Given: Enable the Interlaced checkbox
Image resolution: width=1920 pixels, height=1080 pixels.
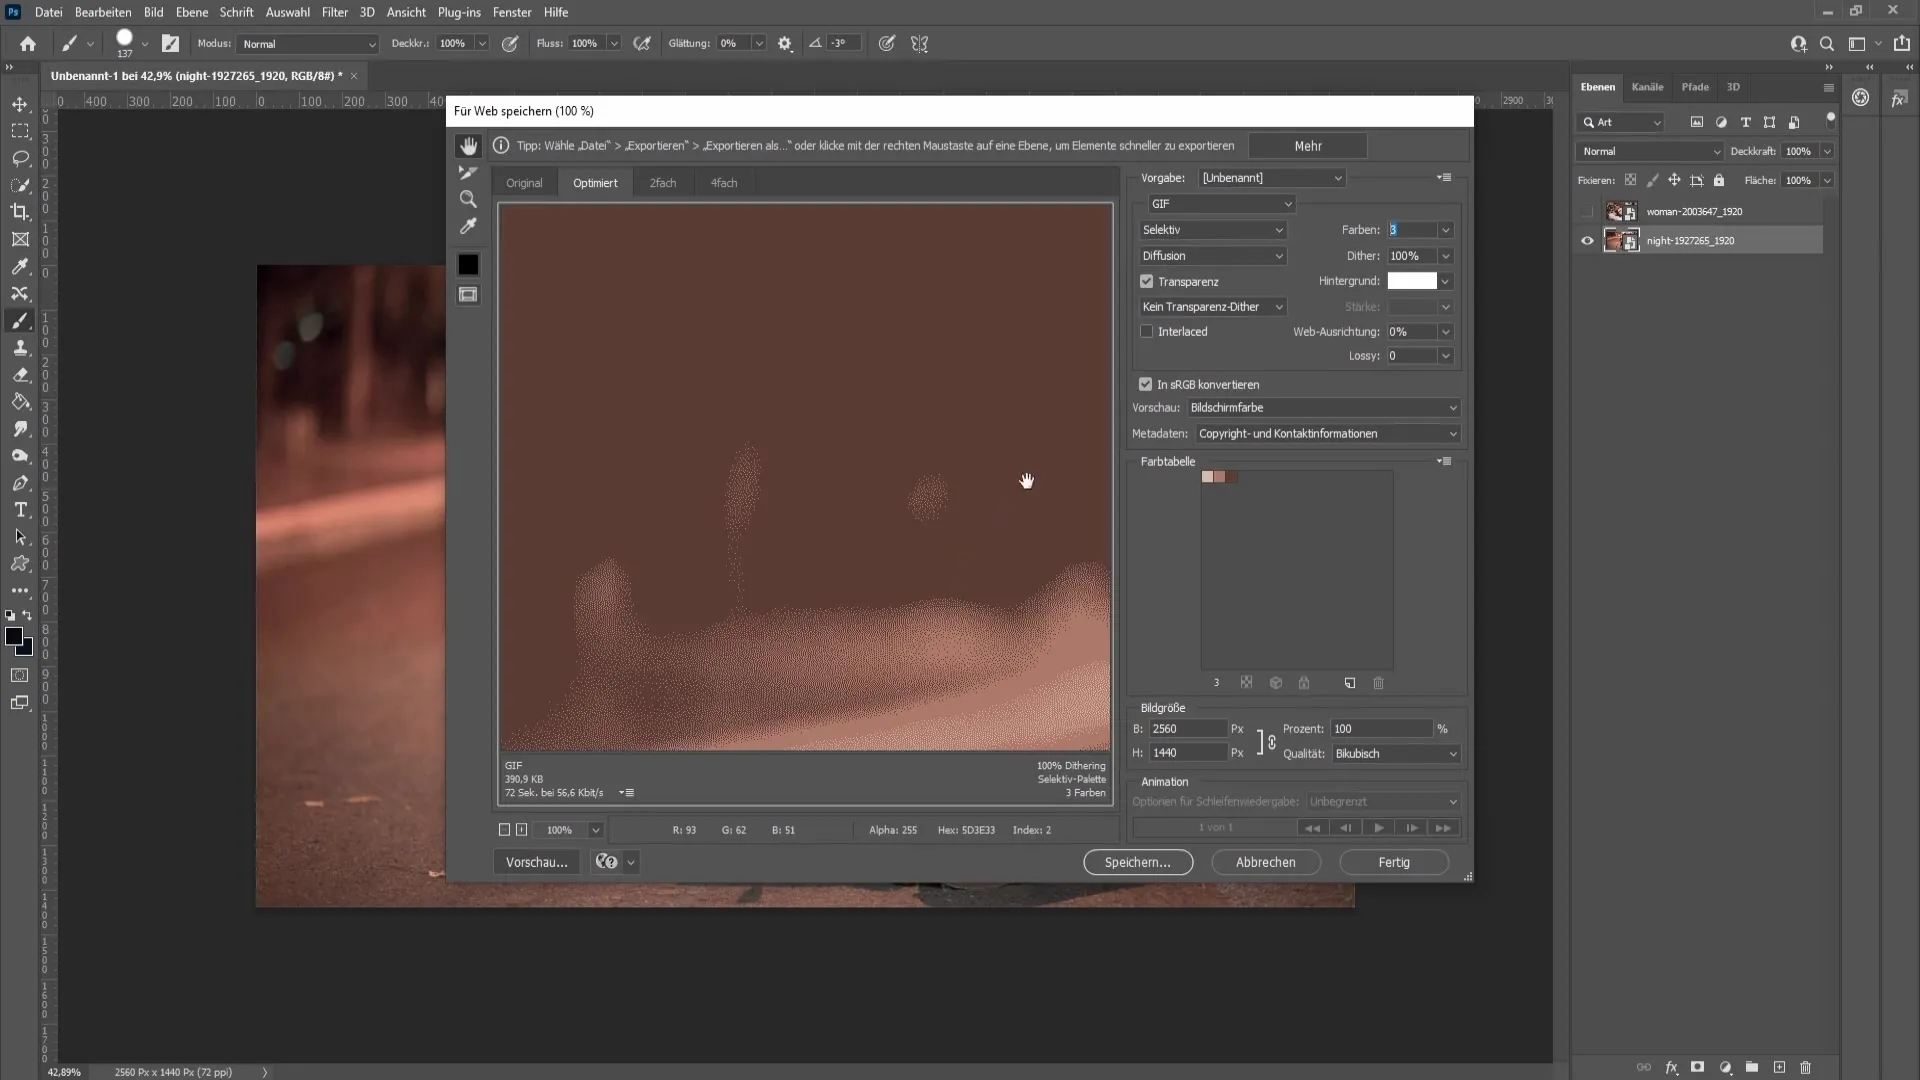Looking at the screenshot, I should (1147, 332).
